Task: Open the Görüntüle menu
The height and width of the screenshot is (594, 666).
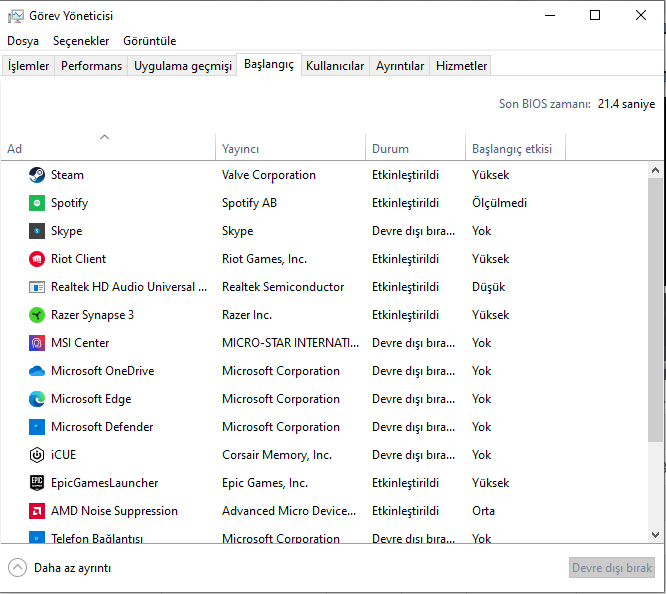Action: [x=150, y=41]
